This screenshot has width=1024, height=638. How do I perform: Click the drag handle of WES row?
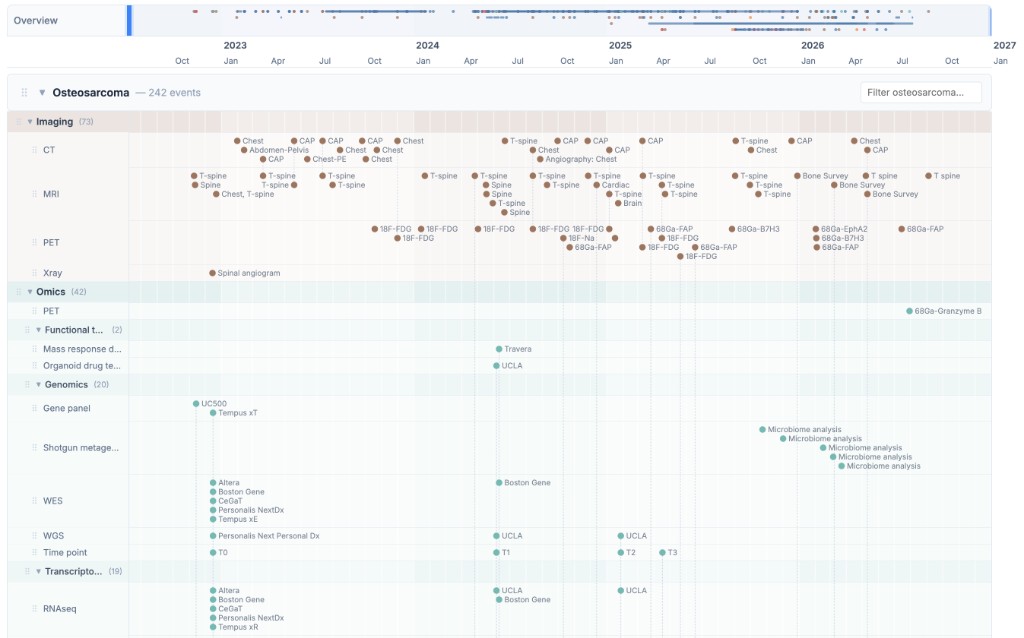click(x=35, y=501)
